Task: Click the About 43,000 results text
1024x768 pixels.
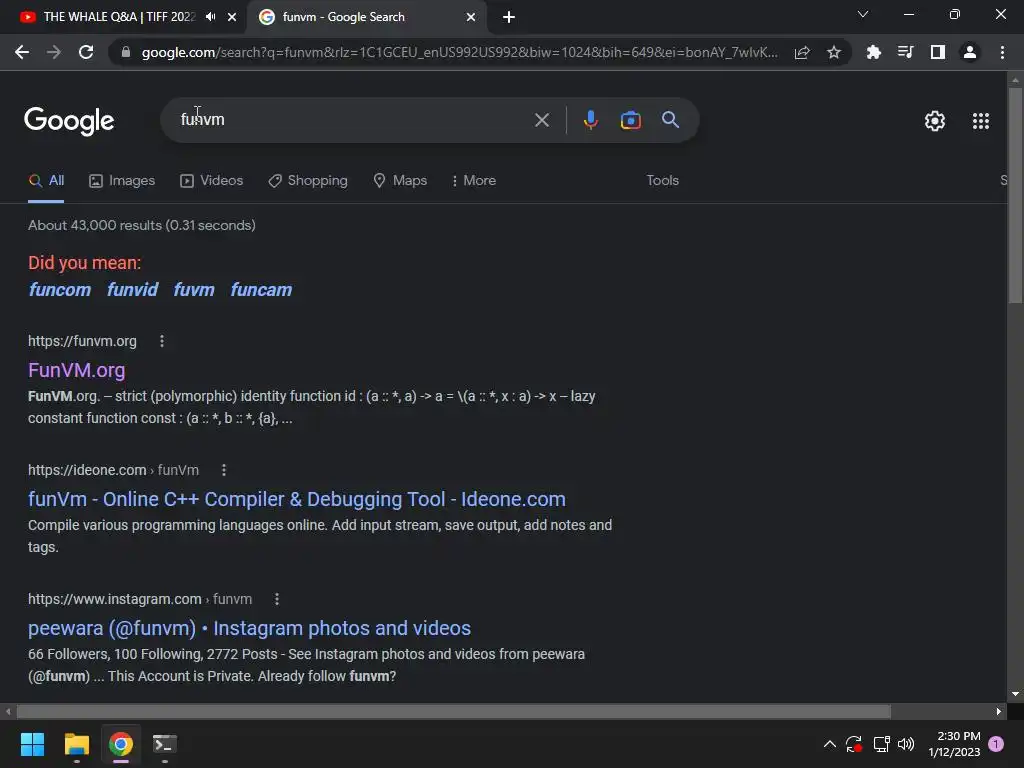Action: coord(142,225)
